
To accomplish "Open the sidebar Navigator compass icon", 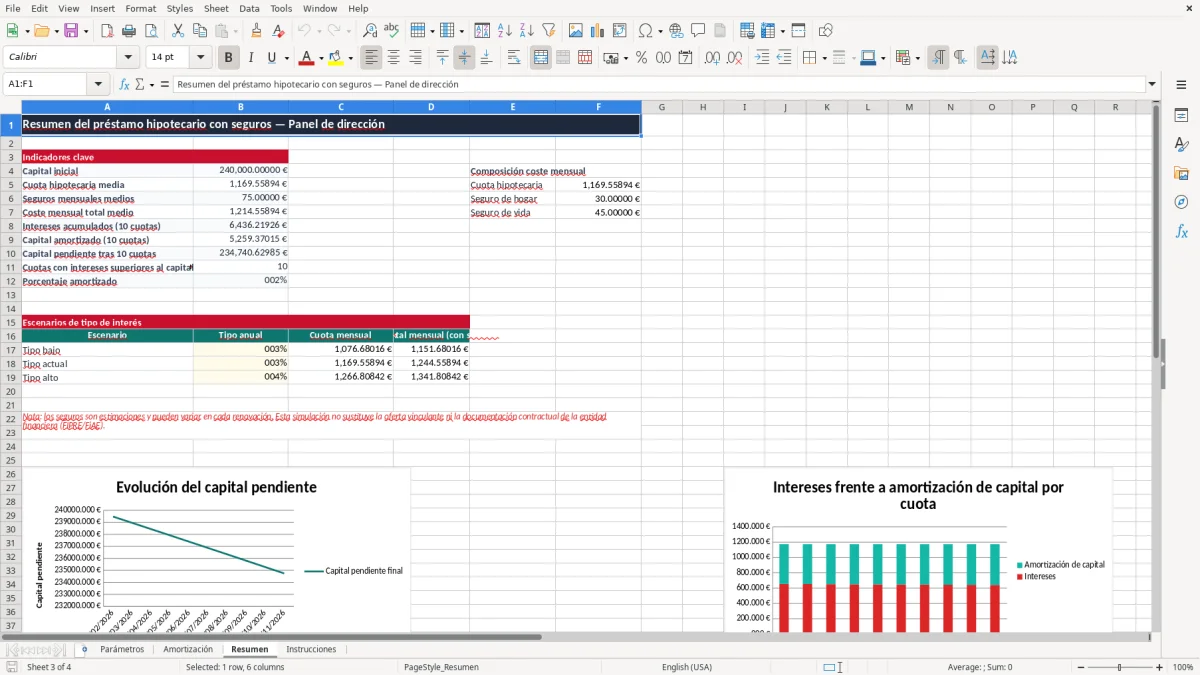I will pyautogui.click(x=1181, y=203).
